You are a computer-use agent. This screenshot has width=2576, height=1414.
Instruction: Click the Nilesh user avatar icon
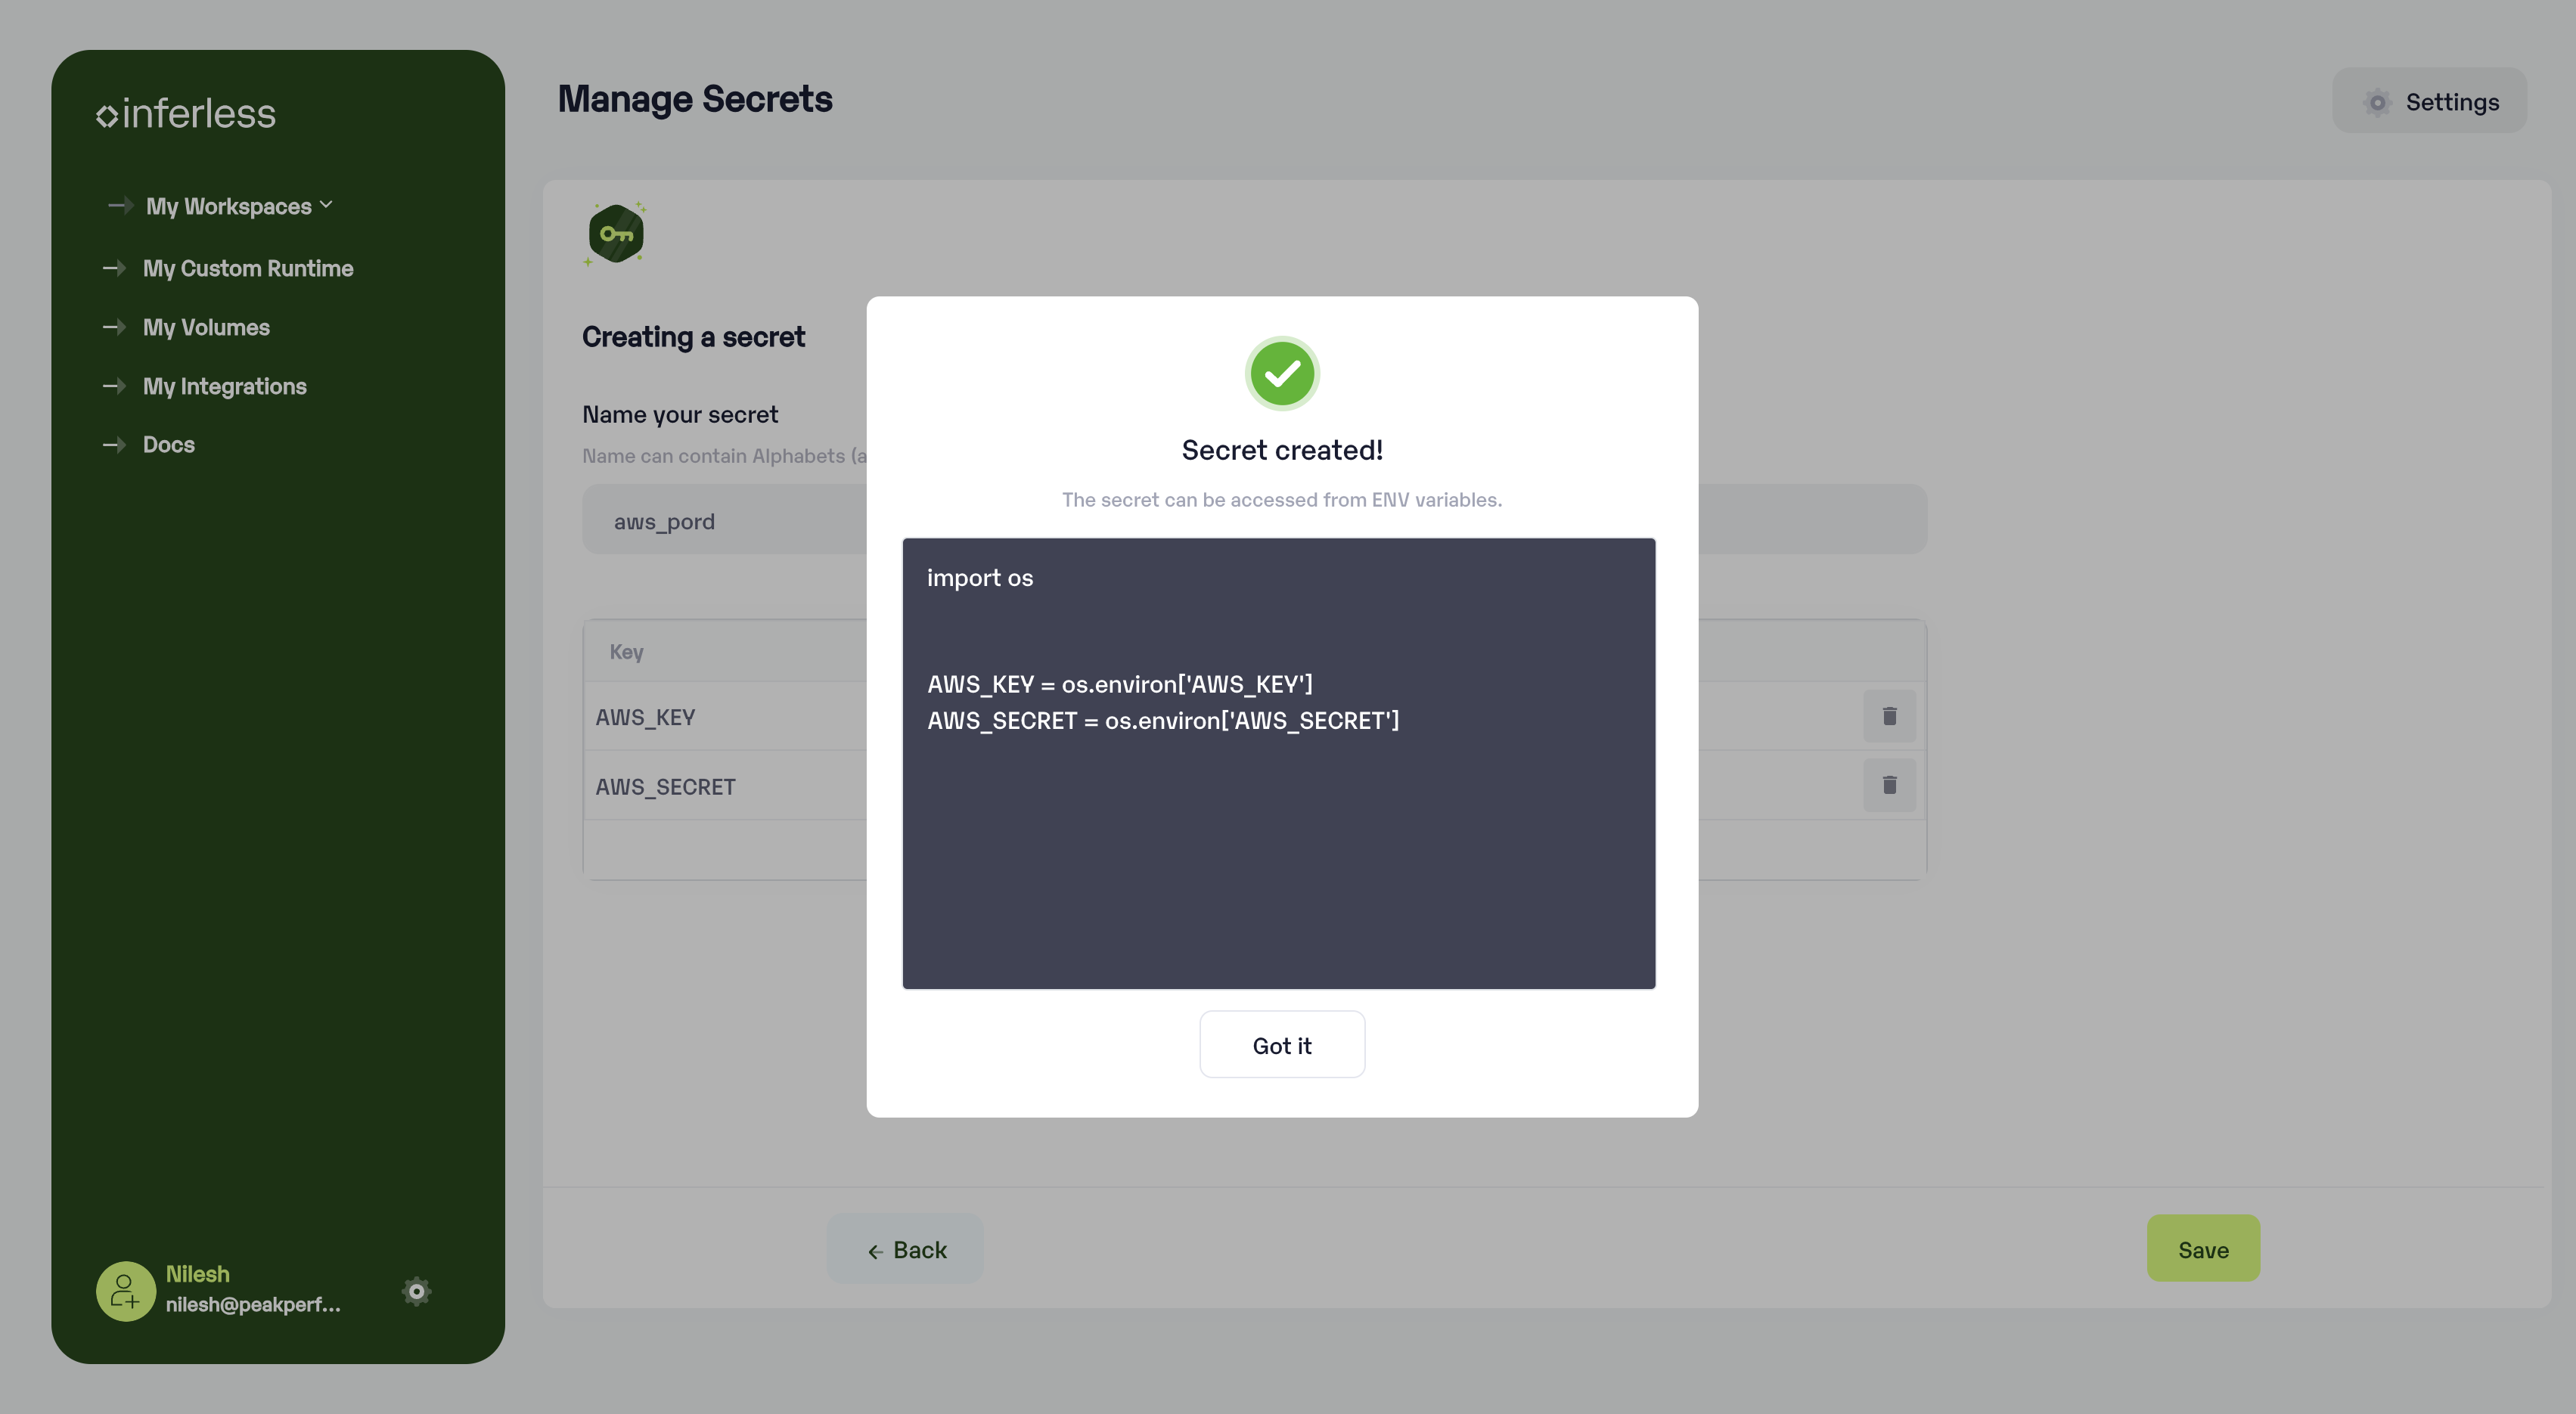(125, 1291)
